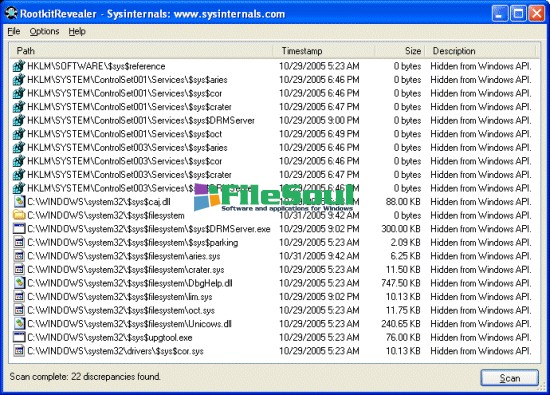550x395 pixels.
Task: Sort list by the Path column header
Action: 141,51
